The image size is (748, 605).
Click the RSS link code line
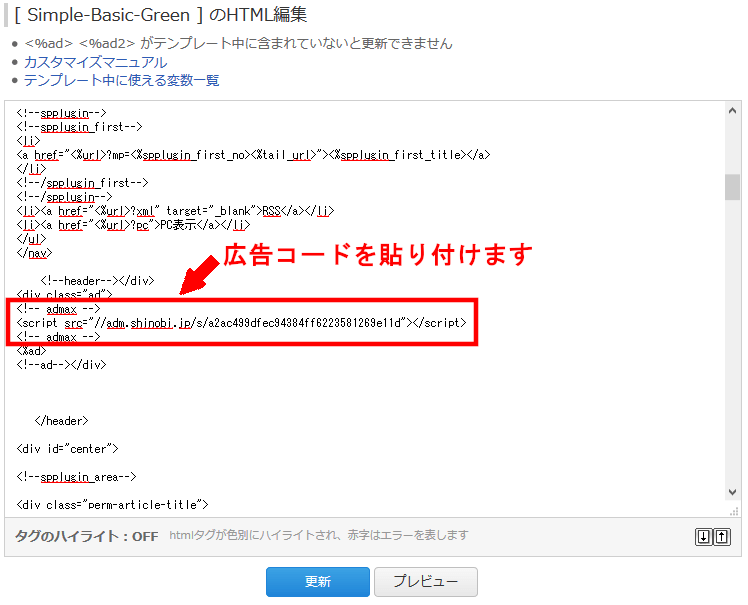coord(175,211)
